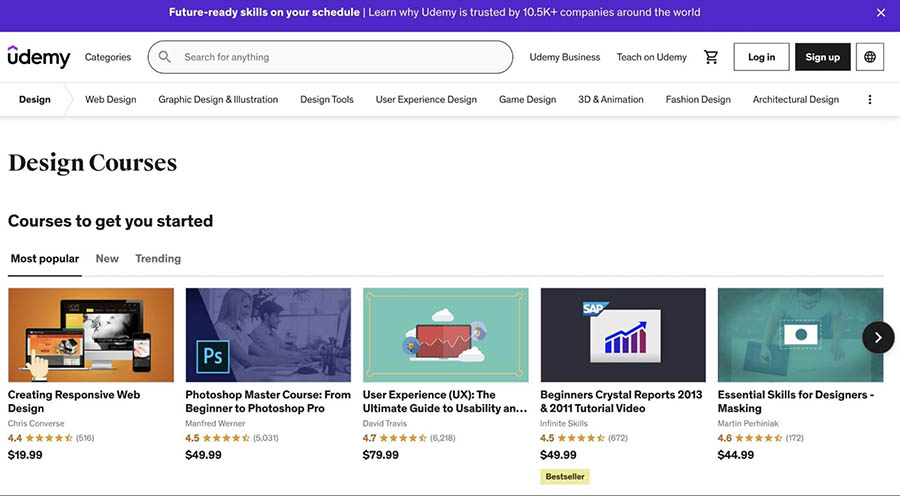Click the Udemy logo
900x496 pixels.
point(39,57)
